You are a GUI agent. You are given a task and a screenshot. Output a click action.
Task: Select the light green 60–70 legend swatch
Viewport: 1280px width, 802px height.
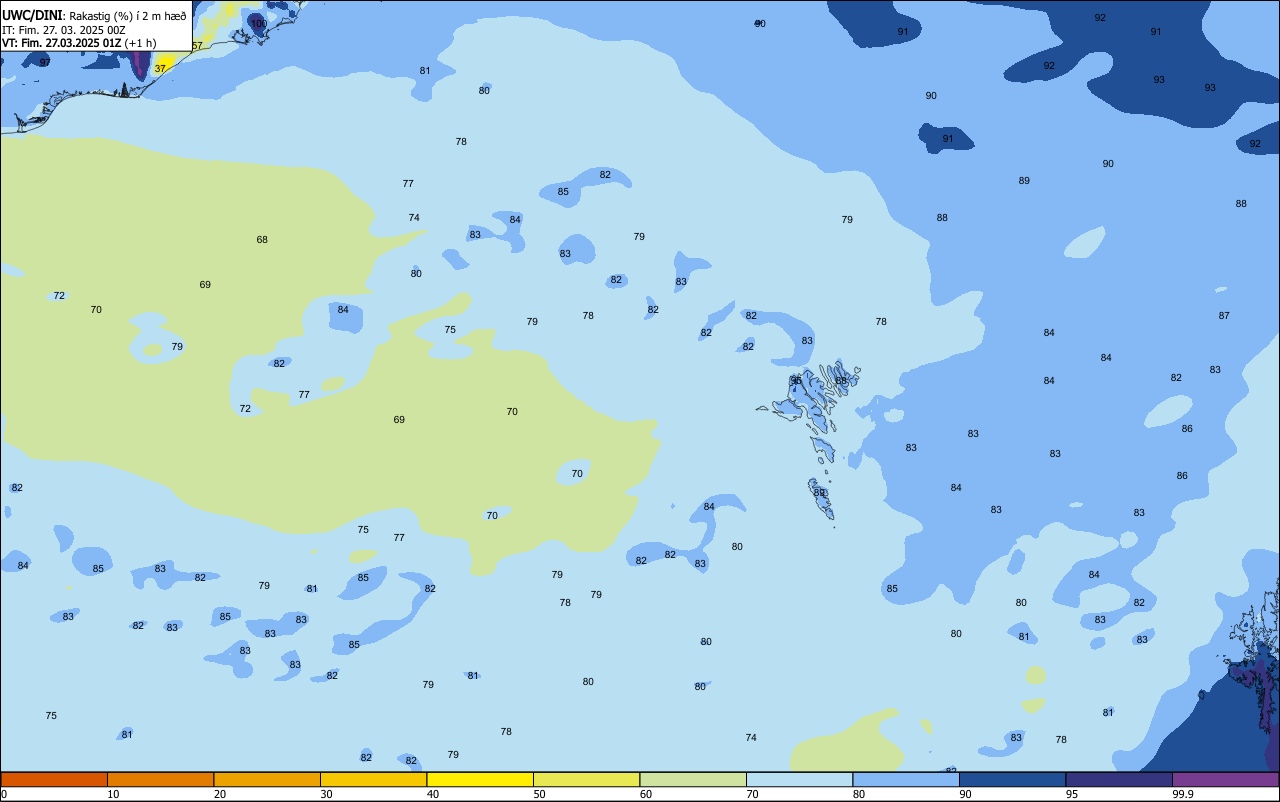pyautogui.click(x=693, y=779)
